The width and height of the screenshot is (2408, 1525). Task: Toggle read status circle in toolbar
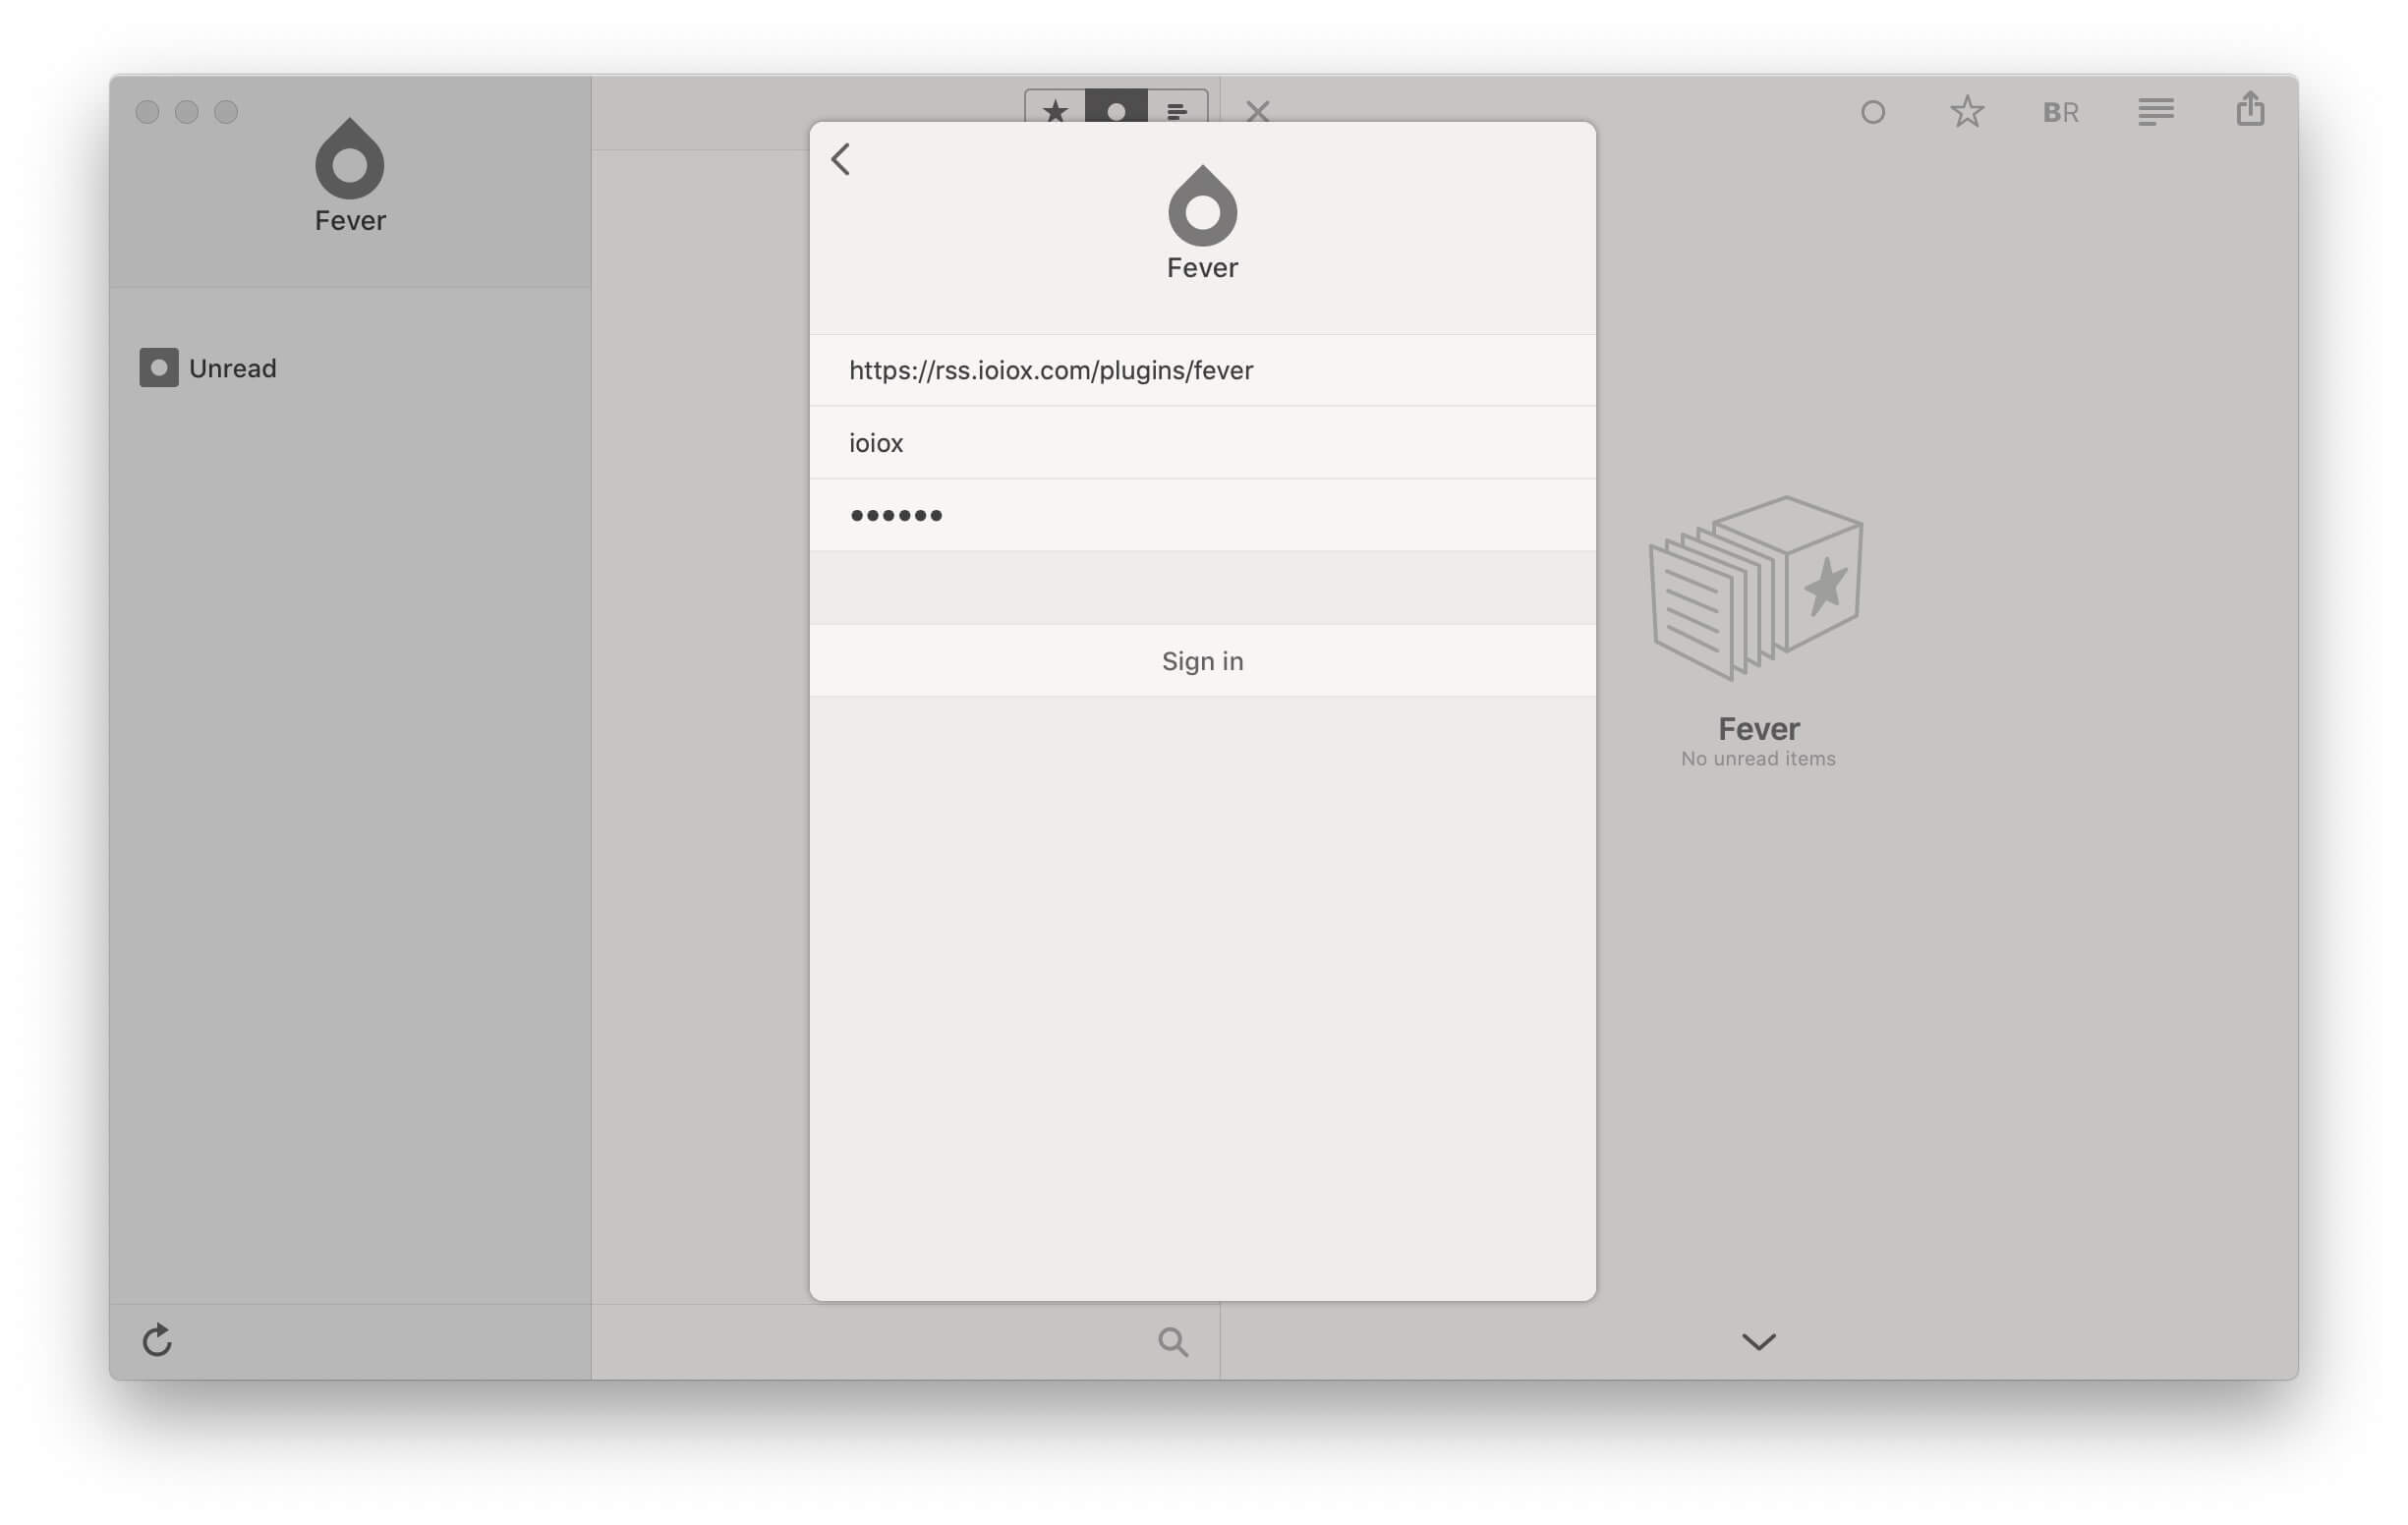tap(1873, 112)
